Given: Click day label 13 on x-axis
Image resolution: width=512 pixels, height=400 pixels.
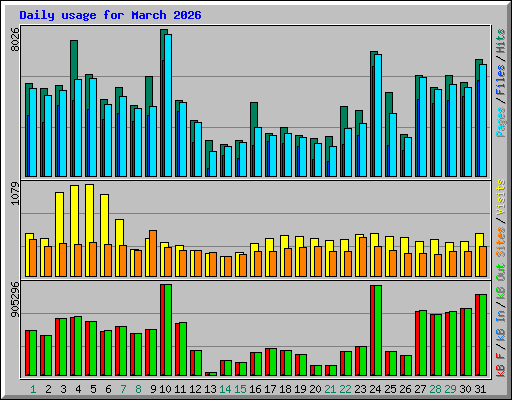Looking at the screenshot, I should tap(210, 389).
